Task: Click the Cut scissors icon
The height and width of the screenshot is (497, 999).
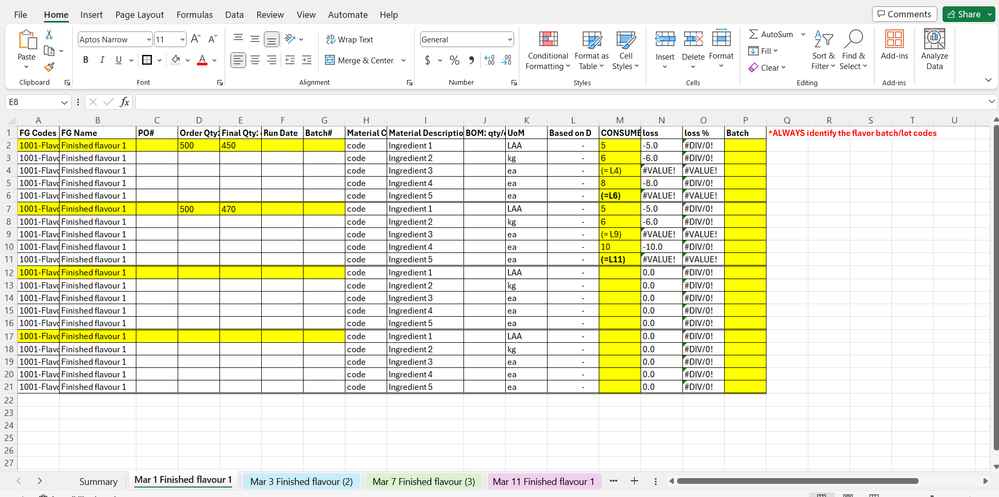Action: (x=49, y=35)
